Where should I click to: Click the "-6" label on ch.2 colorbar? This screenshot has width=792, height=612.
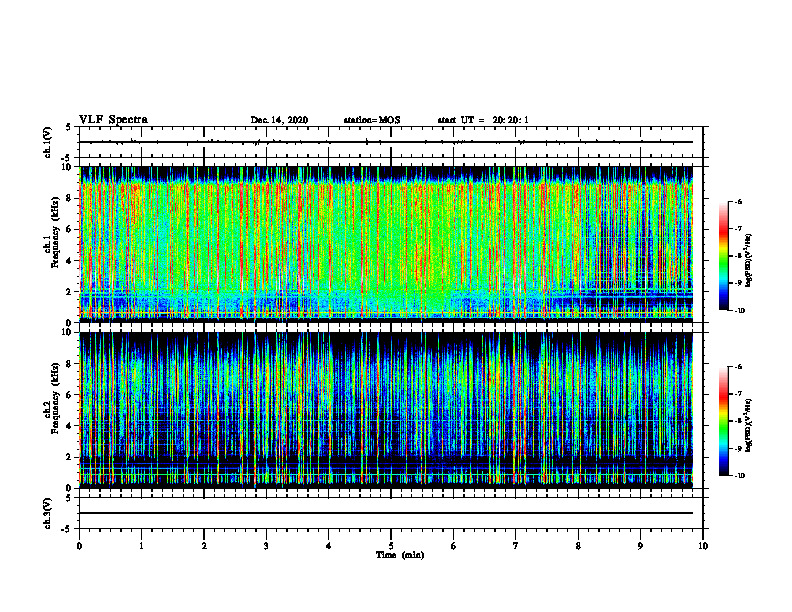738,367
